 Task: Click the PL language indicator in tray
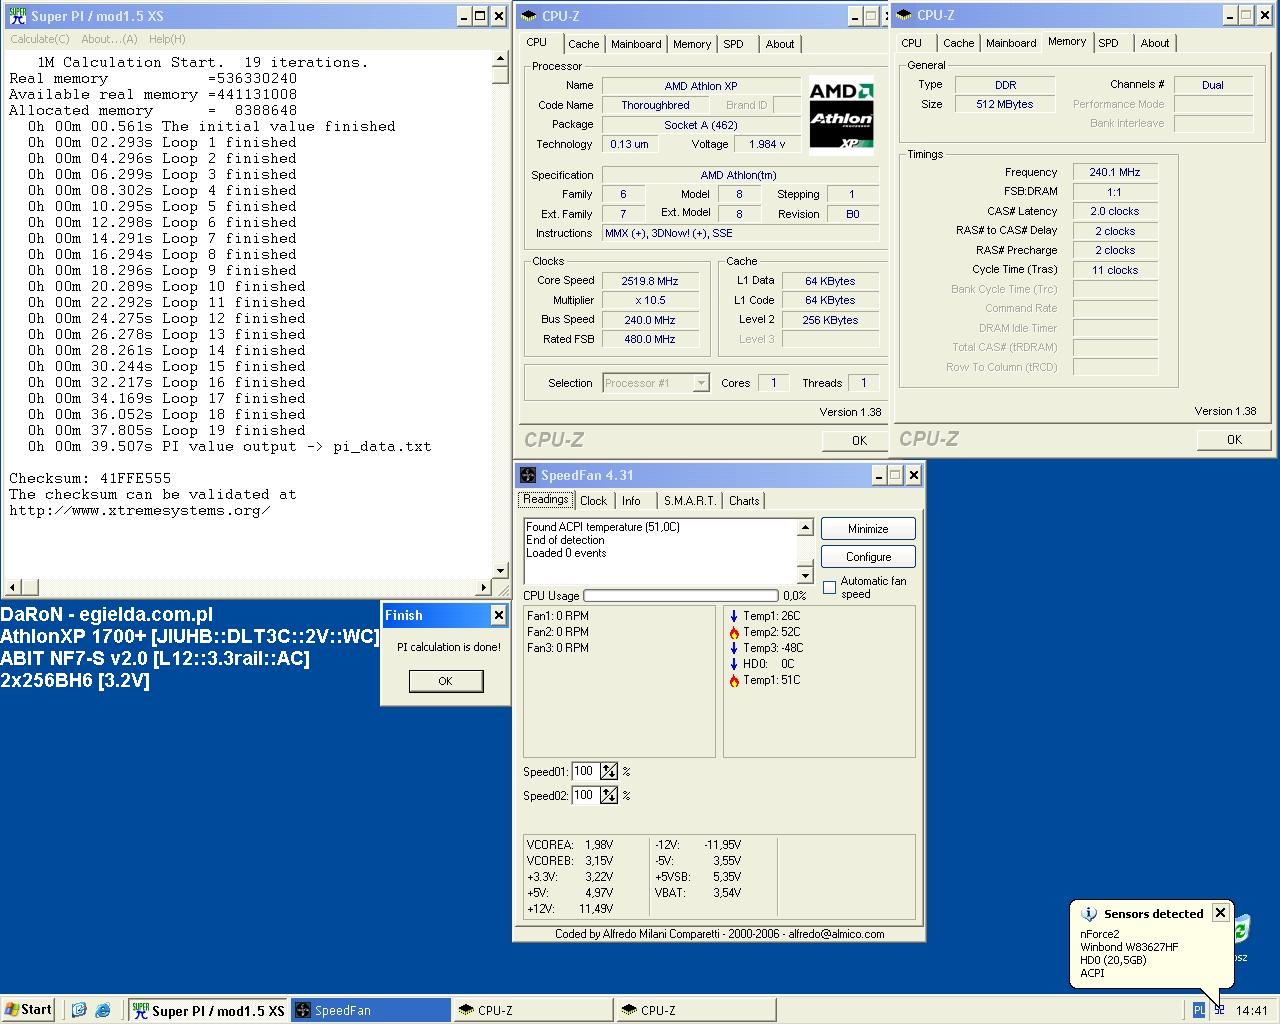(1199, 1010)
